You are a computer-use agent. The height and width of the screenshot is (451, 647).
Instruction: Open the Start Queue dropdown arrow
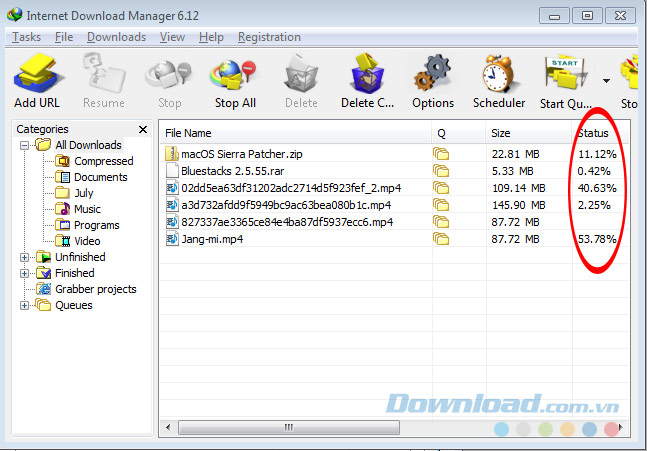(x=606, y=81)
